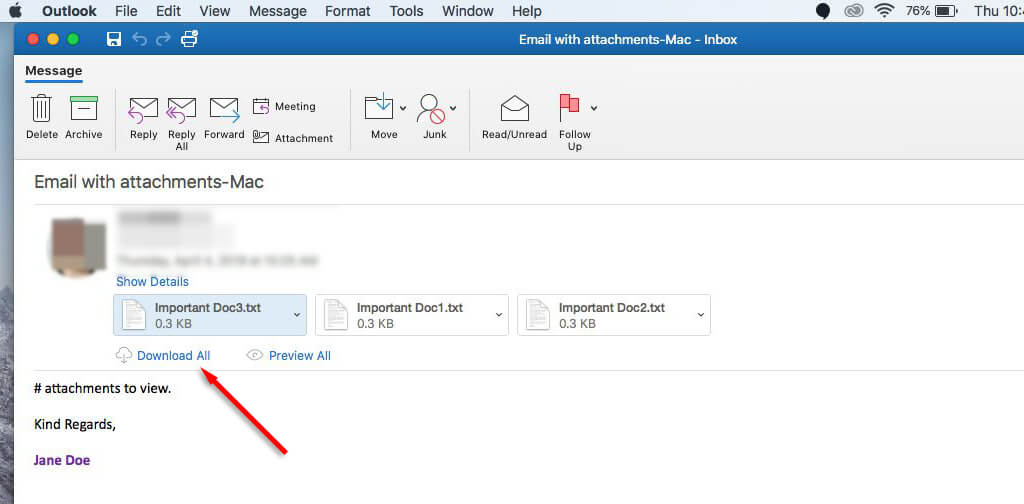This screenshot has width=1024, height=504.
Task: Select the Message ribbon tab
Action: 54,71
